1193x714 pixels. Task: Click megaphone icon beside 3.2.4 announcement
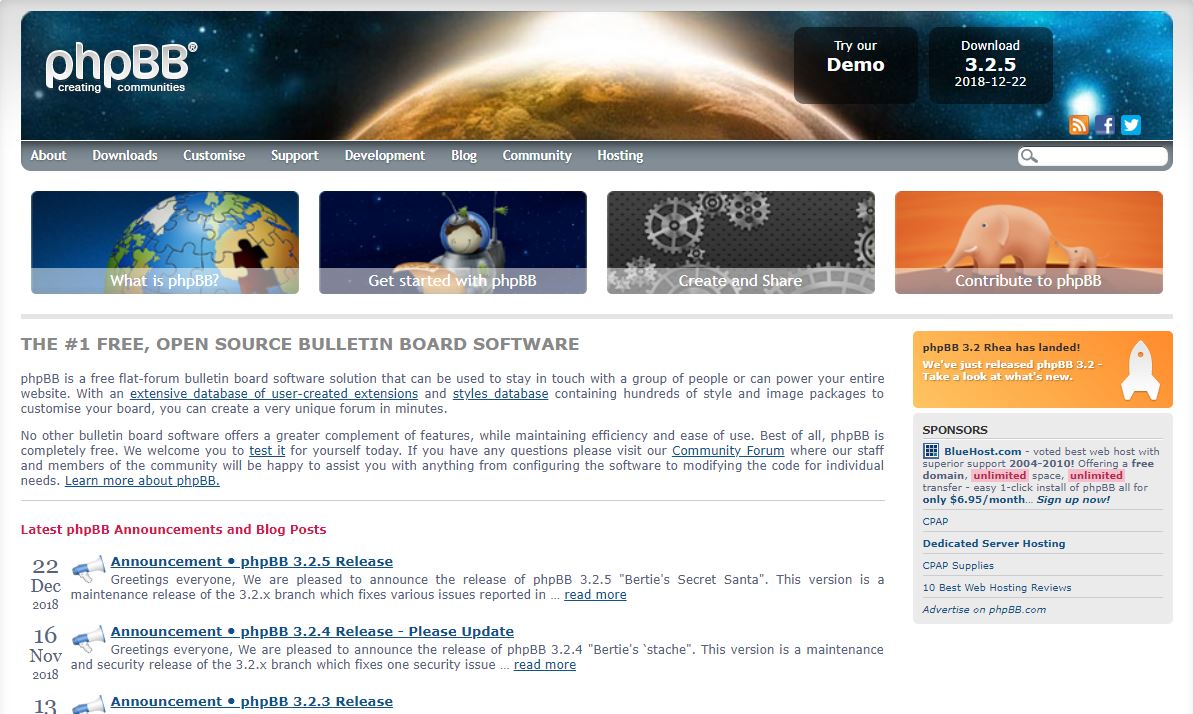[x=89, y=640]
